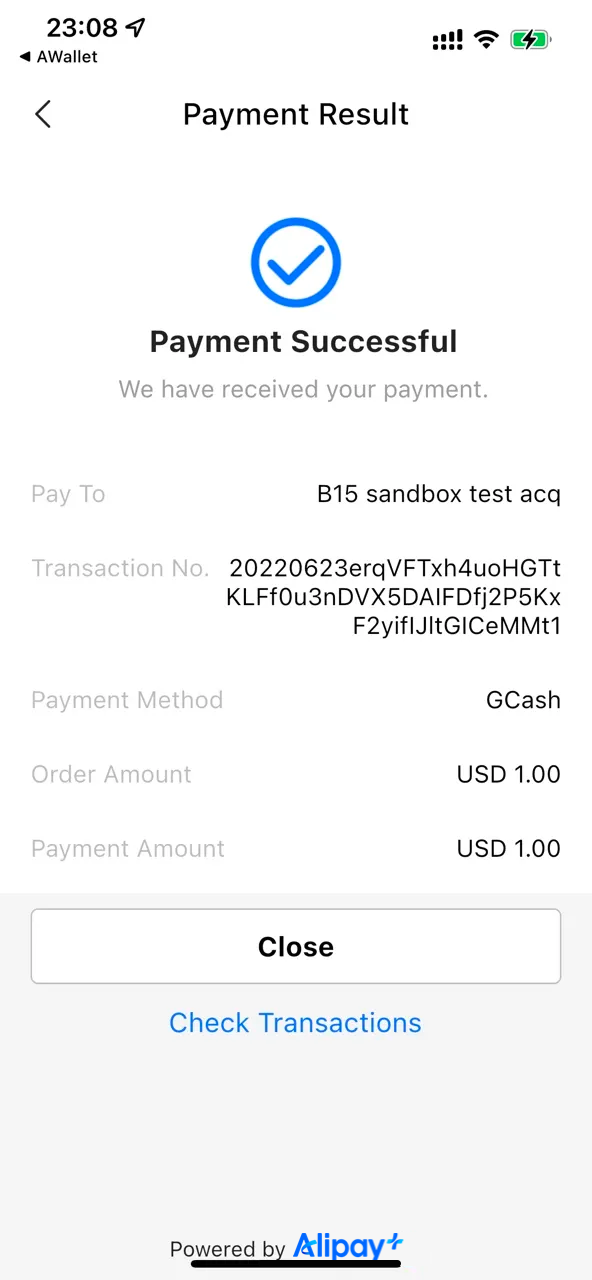Viewport: 592px width, 1280px height.
Task: Tap the Order Amount value USD 1.00
Action: [508, 774]
